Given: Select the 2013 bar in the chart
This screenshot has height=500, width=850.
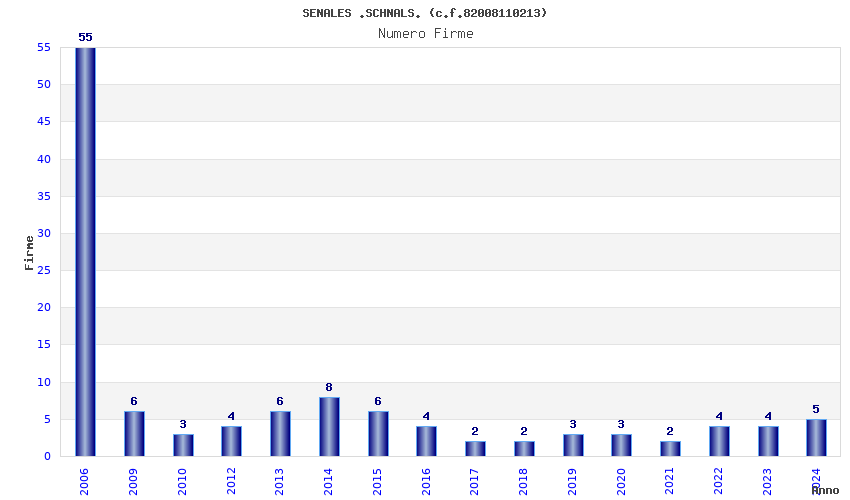Looking at the screenshot, I should coord(280,434).
